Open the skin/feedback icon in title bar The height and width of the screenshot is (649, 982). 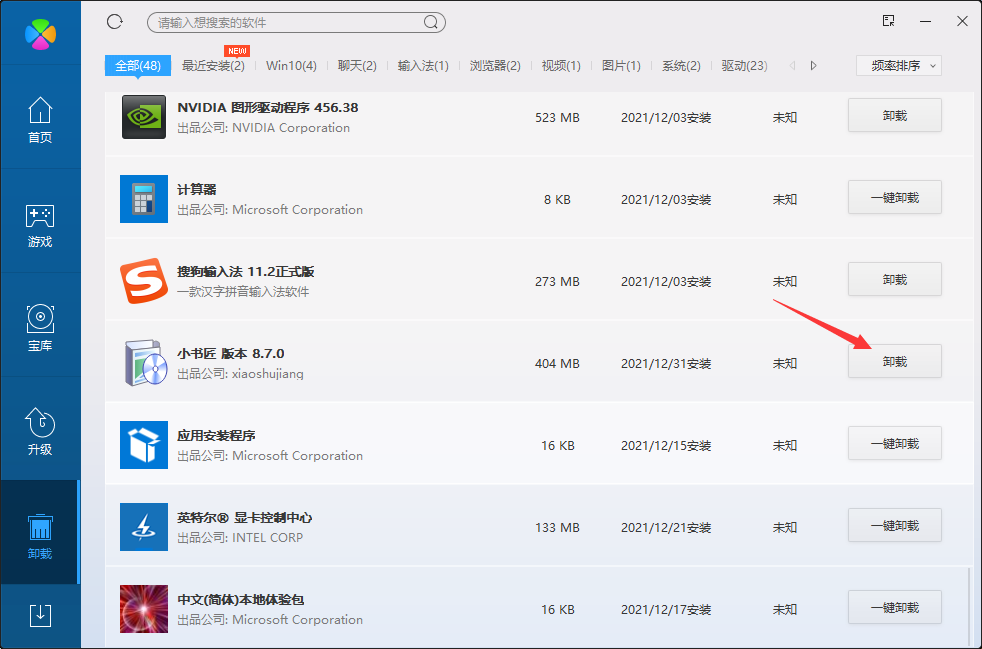889,21
